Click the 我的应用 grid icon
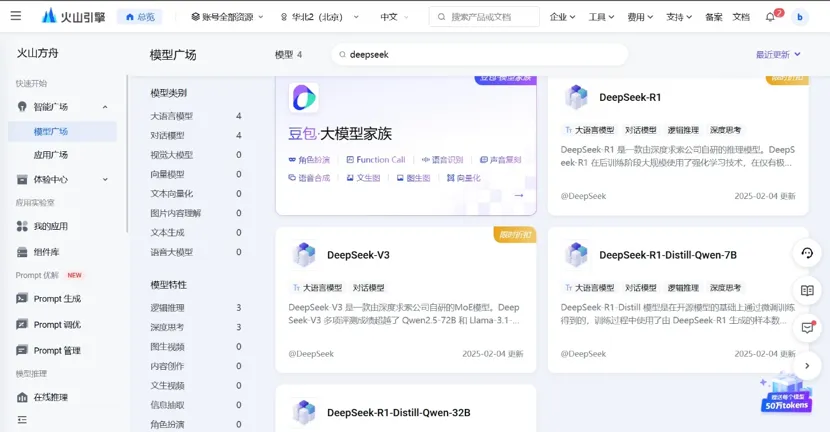 (22, 226)
